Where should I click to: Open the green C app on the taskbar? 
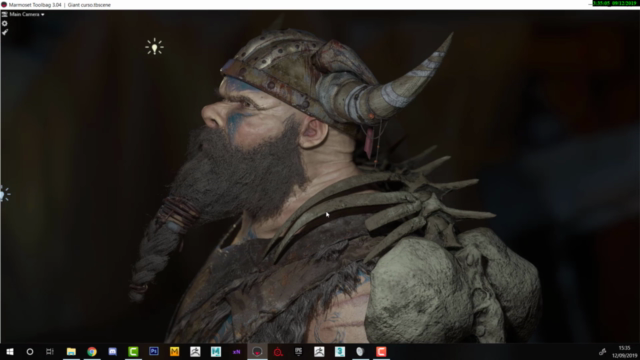coord(133,351)
